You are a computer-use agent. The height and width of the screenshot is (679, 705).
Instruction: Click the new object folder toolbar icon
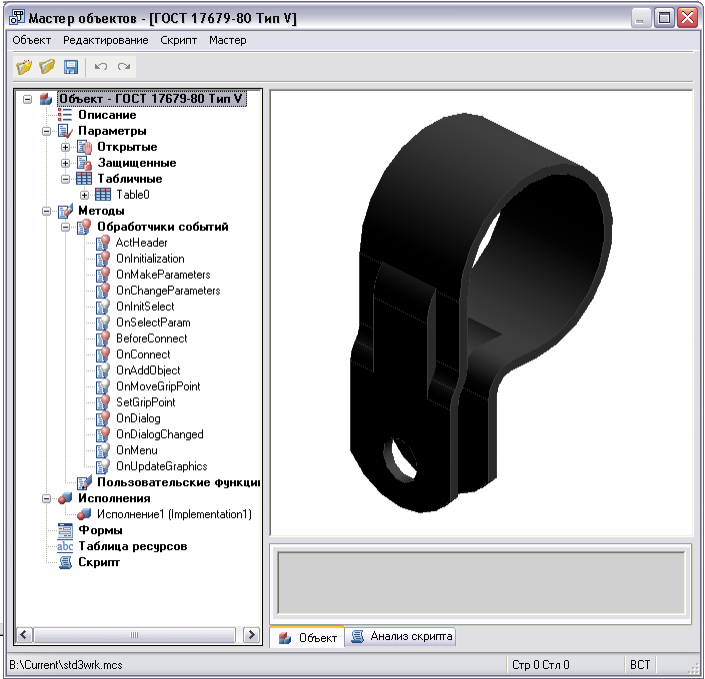tap(24, 67)
